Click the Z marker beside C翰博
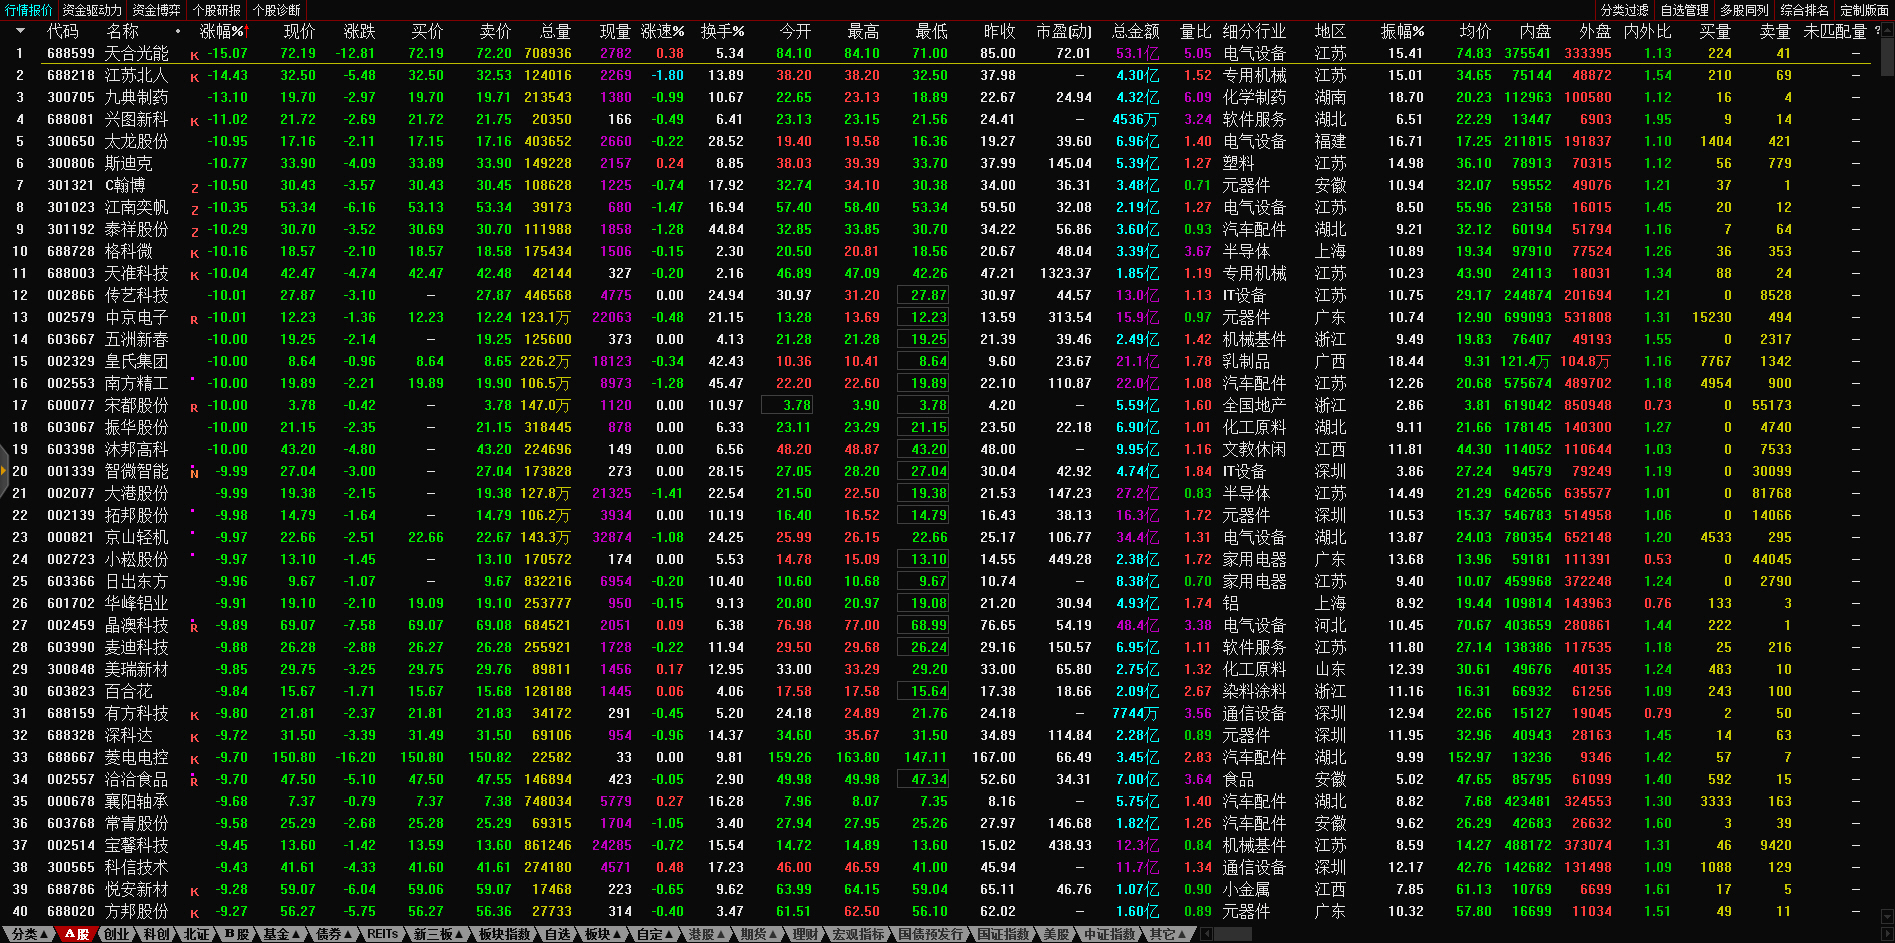 click(194, 187)
